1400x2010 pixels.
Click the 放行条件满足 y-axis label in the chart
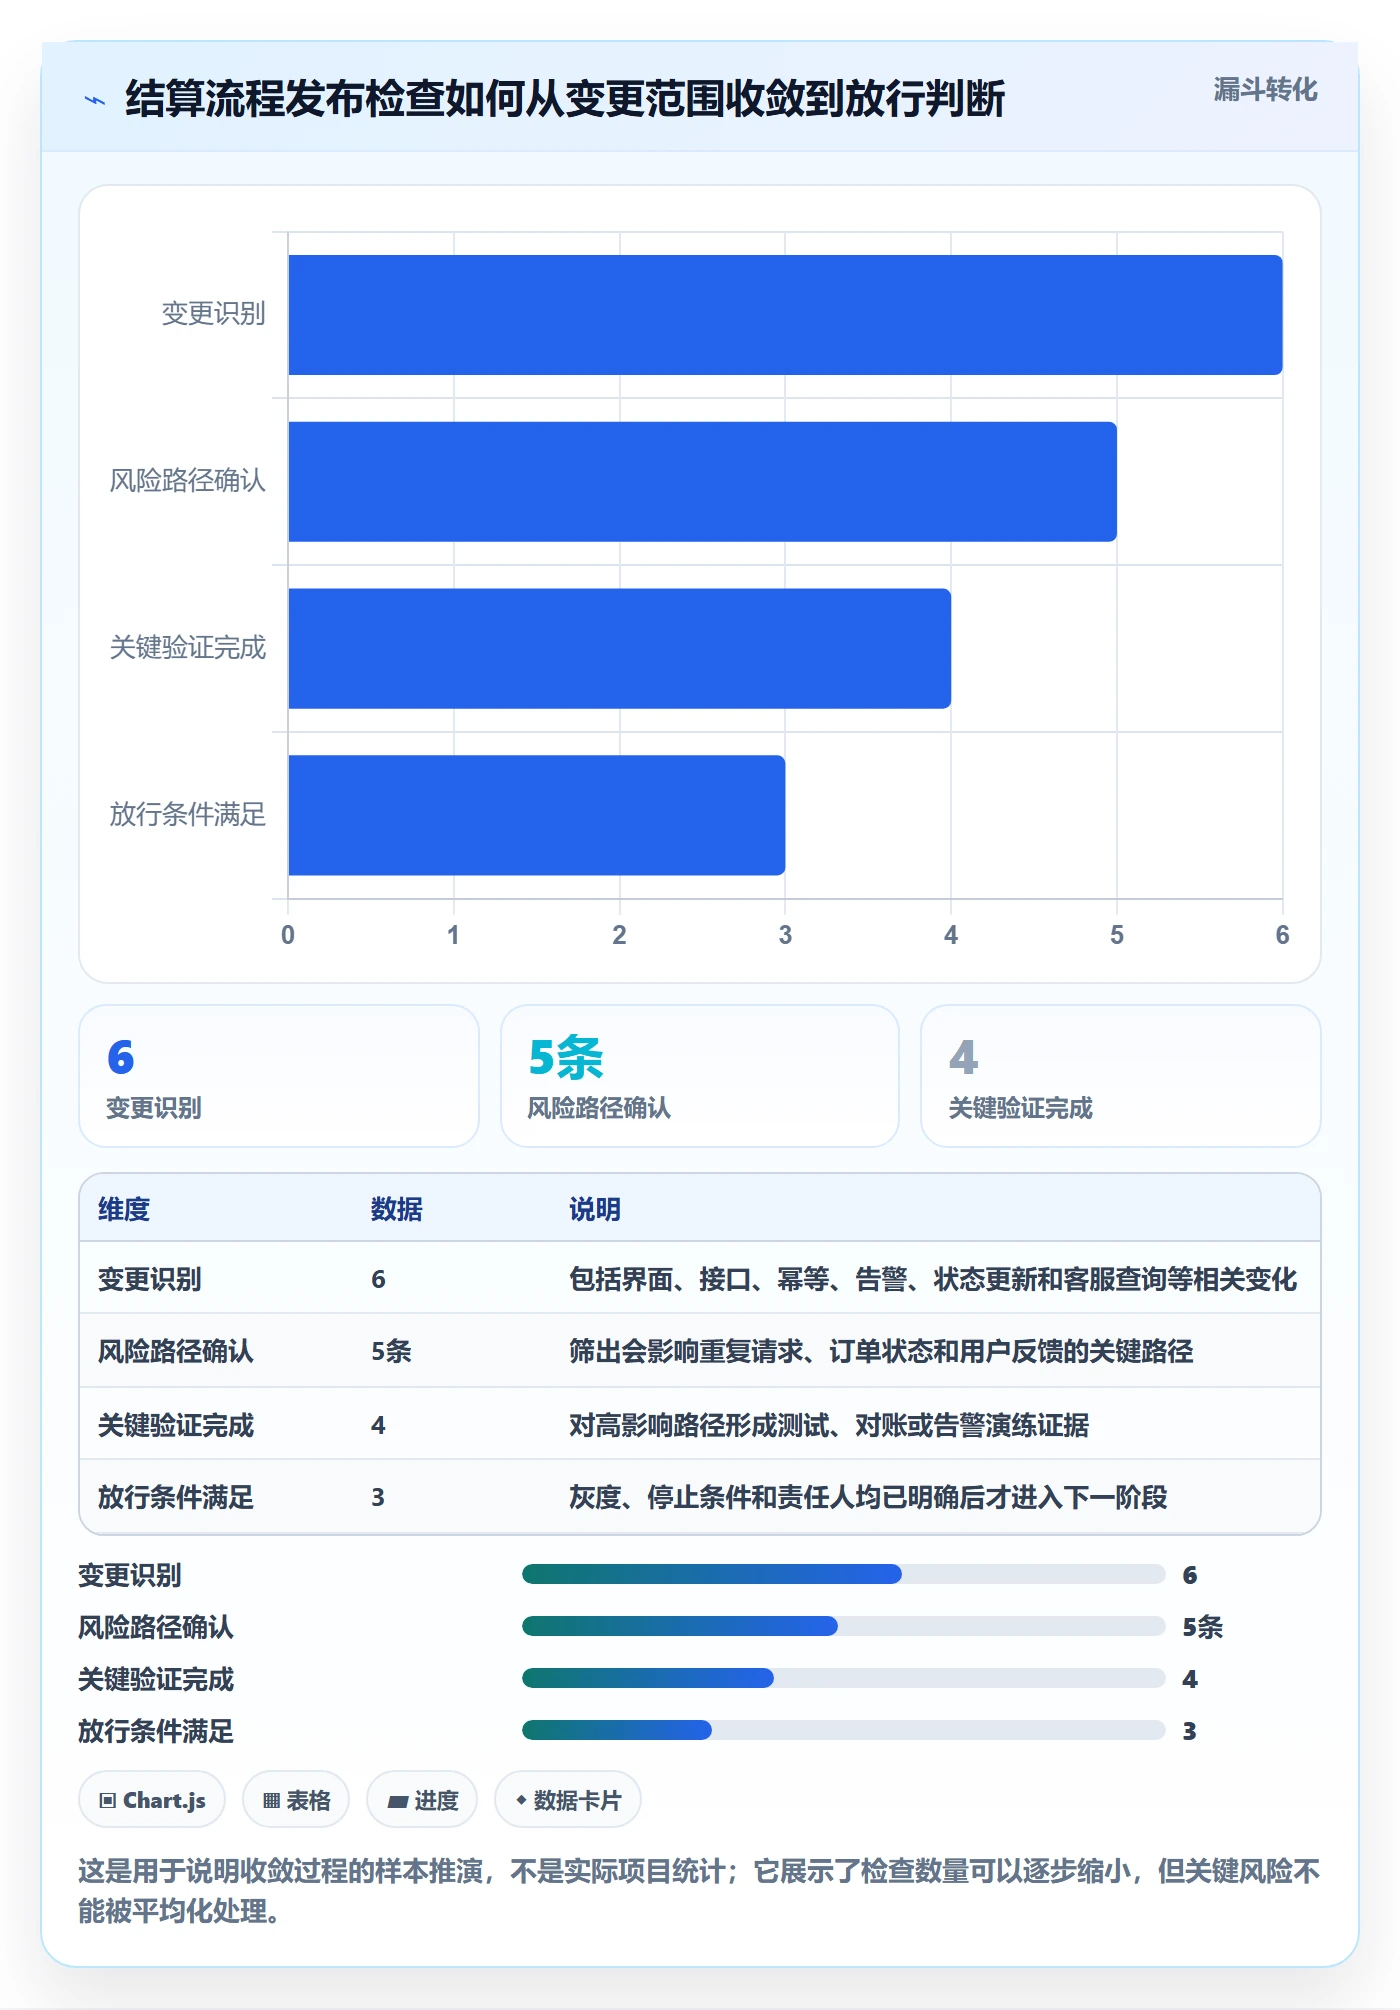tap(188, 814)
